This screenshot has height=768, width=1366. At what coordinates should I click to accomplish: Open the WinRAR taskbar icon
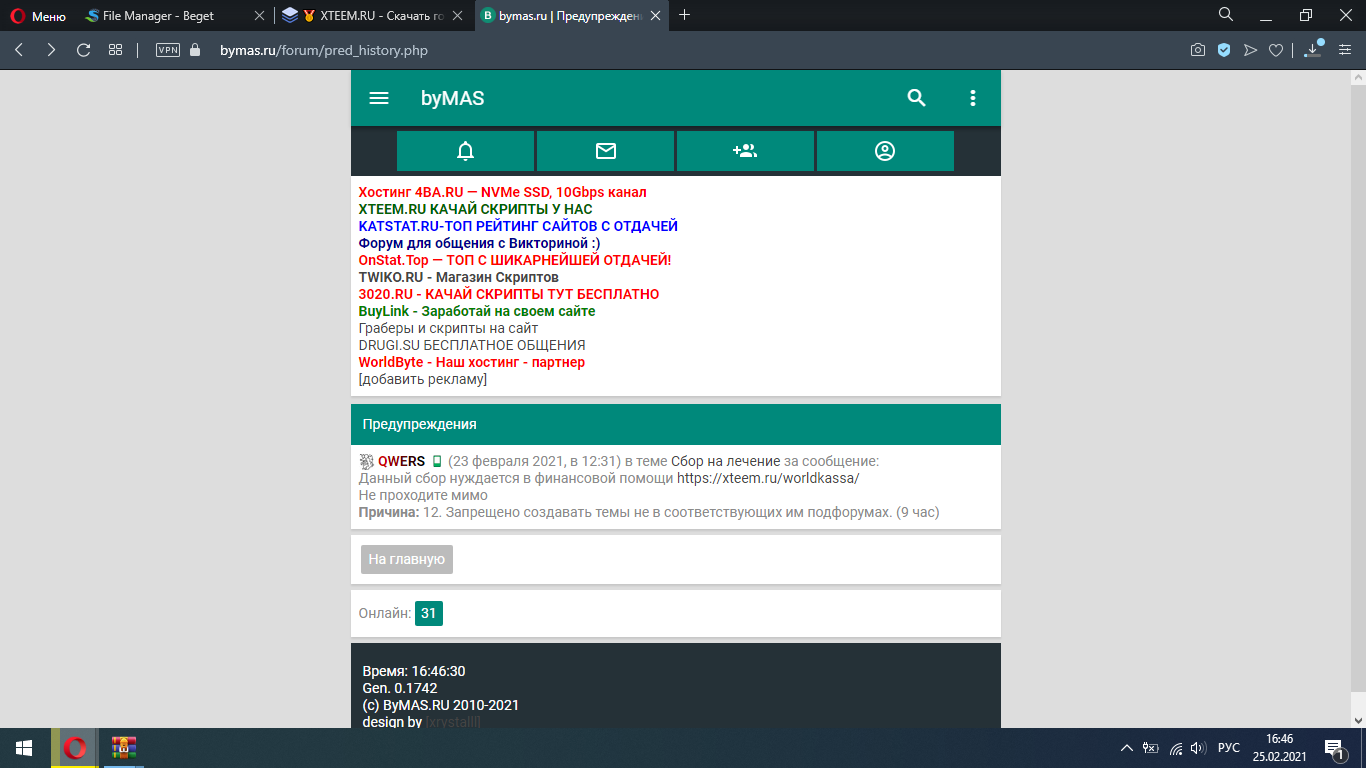pos(123,747)
